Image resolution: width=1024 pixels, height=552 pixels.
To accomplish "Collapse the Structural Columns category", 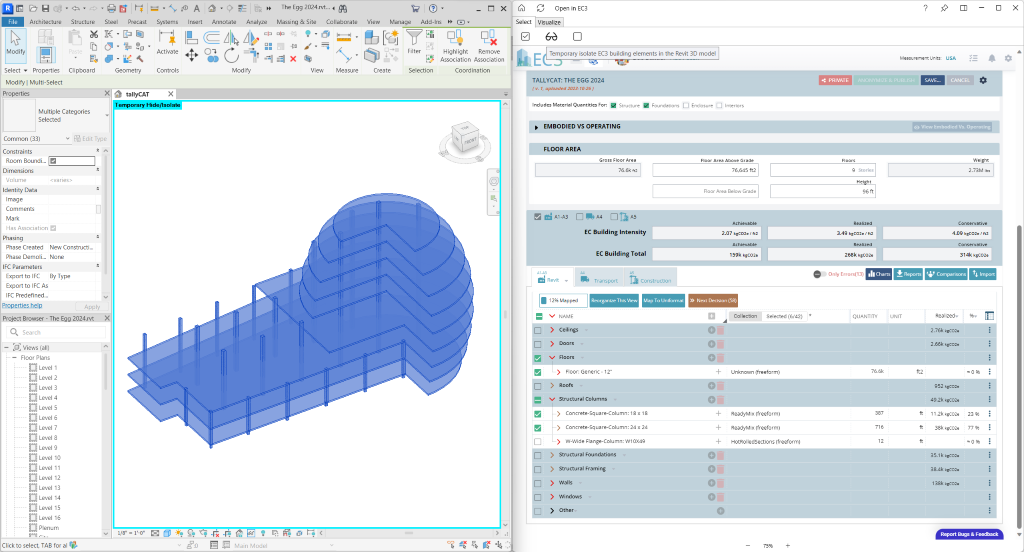I will tap(552, 399).
